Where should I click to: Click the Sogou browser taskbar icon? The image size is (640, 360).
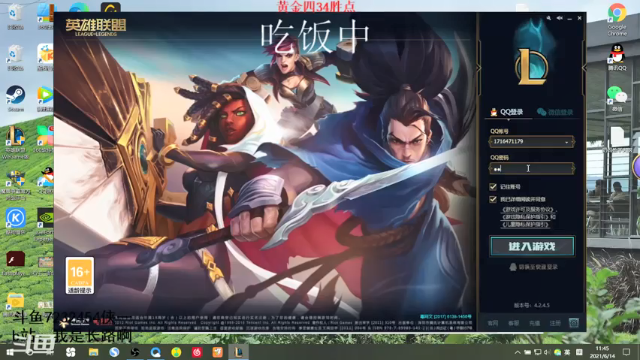tap(114, 352)
